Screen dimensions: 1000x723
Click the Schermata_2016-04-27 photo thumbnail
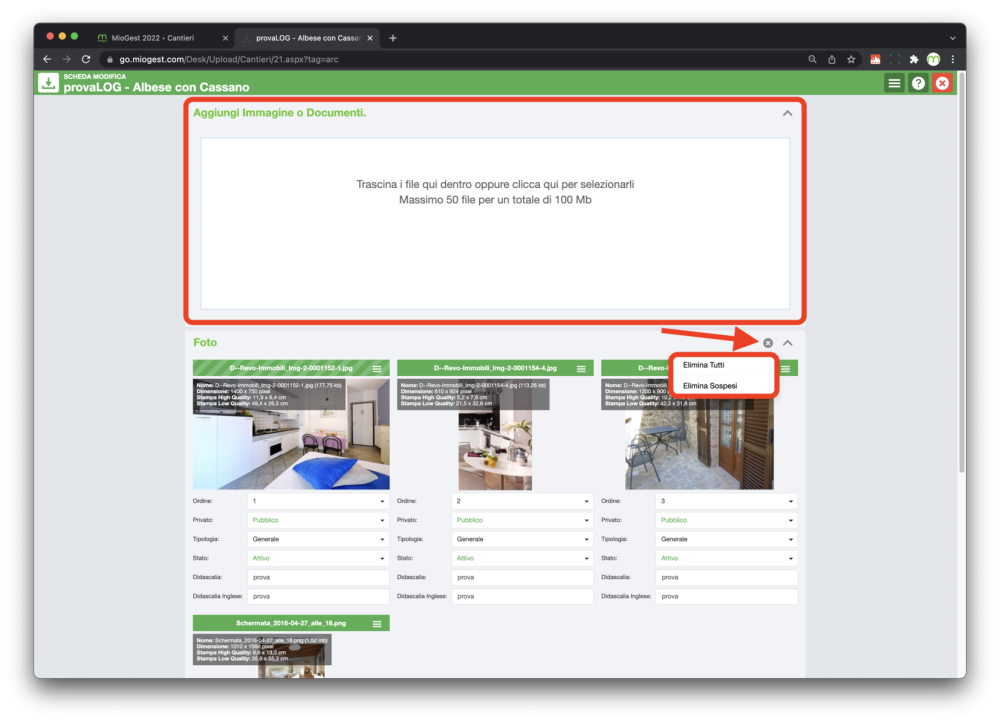coord(291,656)
